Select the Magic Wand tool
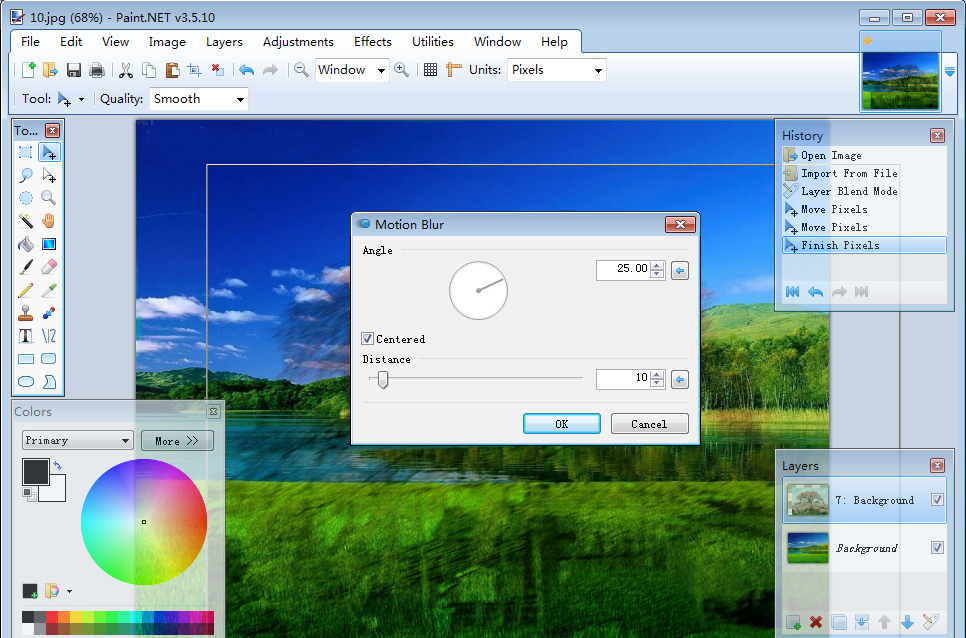 [x=26, y=221]
